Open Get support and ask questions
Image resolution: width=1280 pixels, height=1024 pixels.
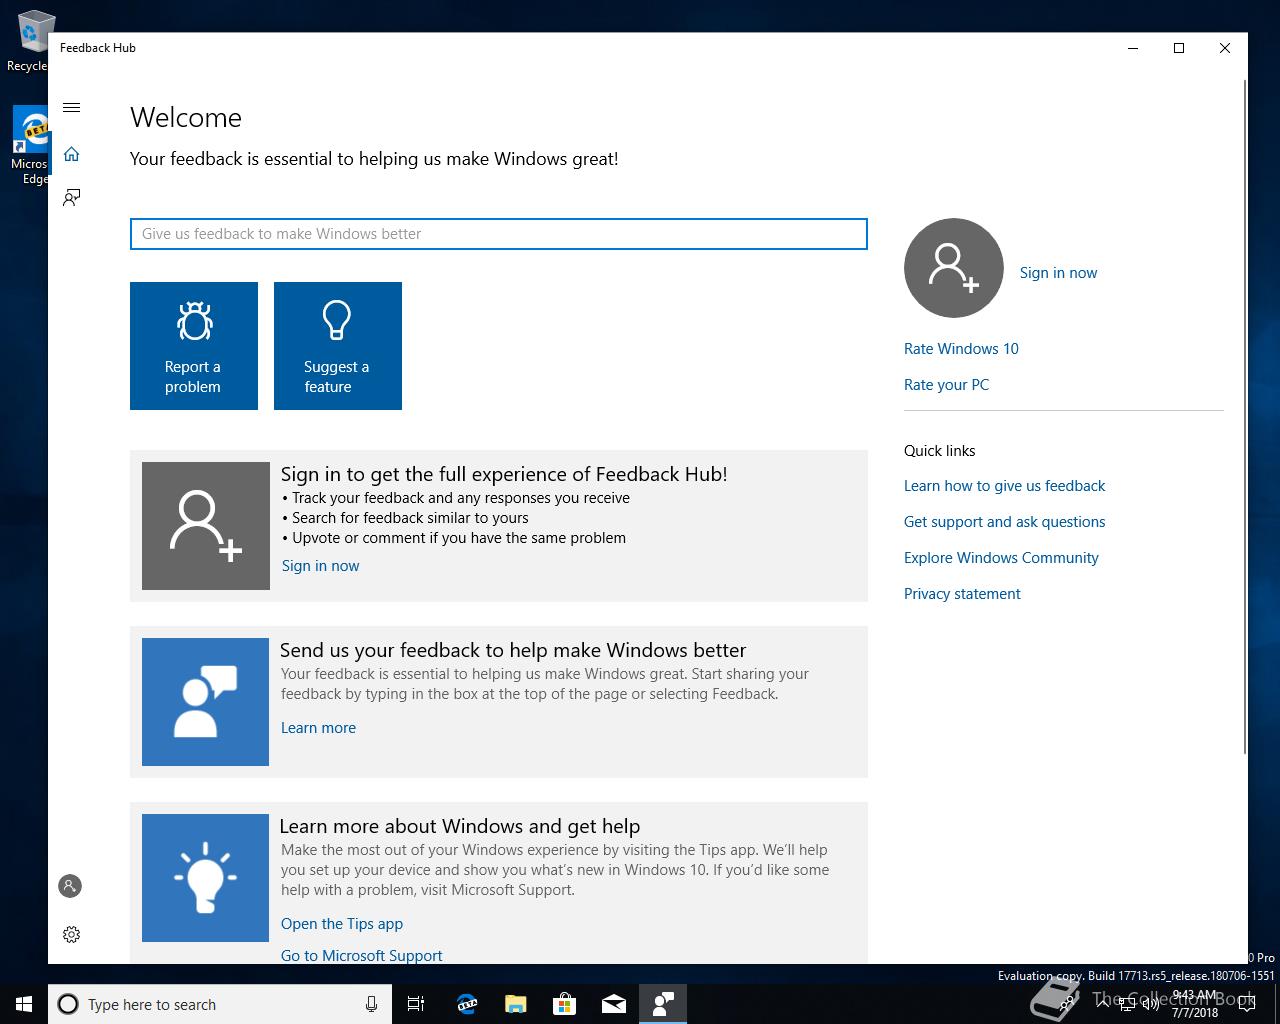click(1004, 522)
